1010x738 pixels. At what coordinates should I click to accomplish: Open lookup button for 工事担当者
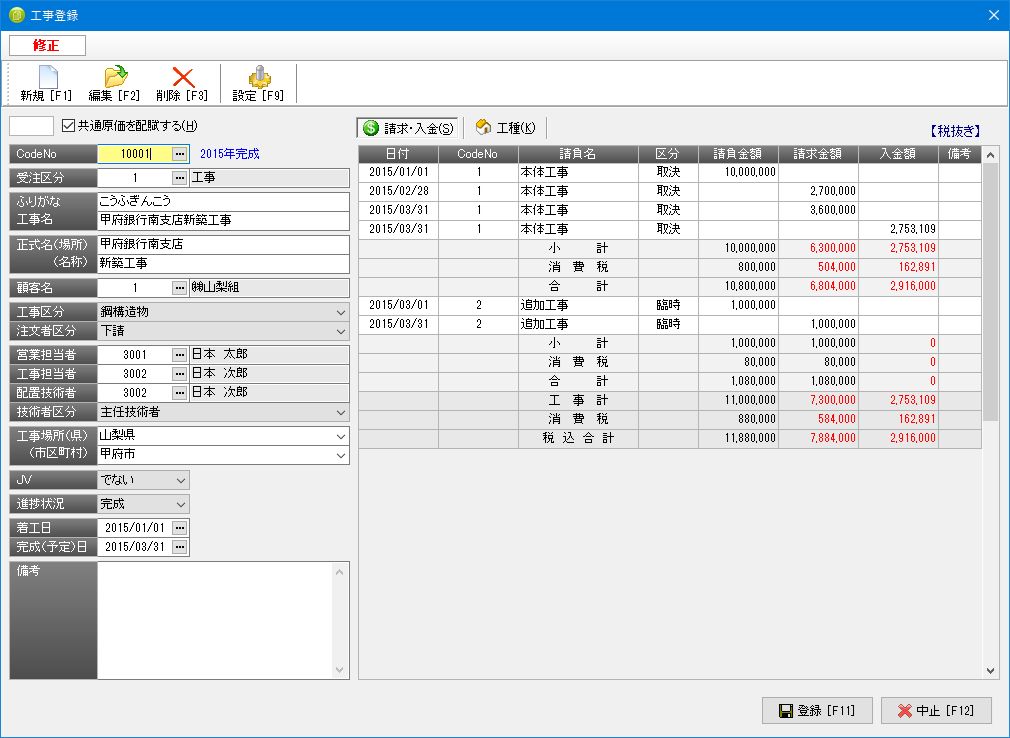pos(180,374)
